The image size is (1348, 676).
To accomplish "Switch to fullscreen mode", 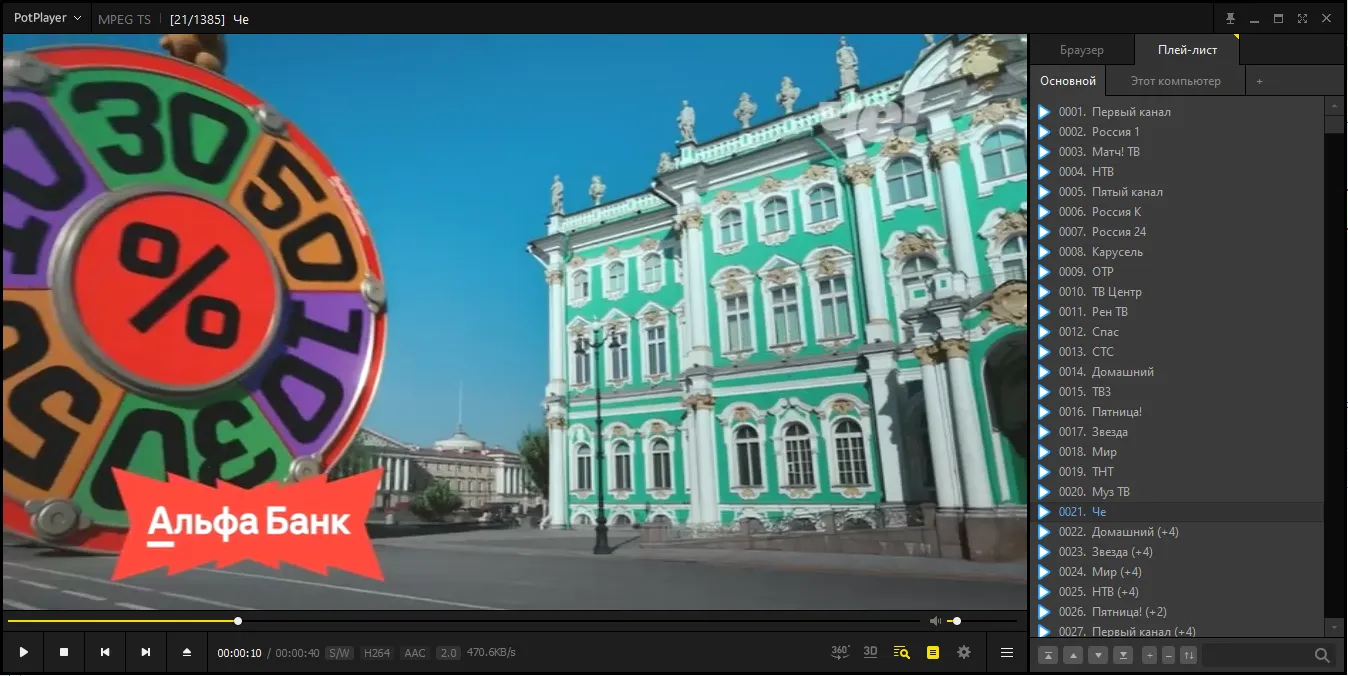I will click(x=1302, y=18).
